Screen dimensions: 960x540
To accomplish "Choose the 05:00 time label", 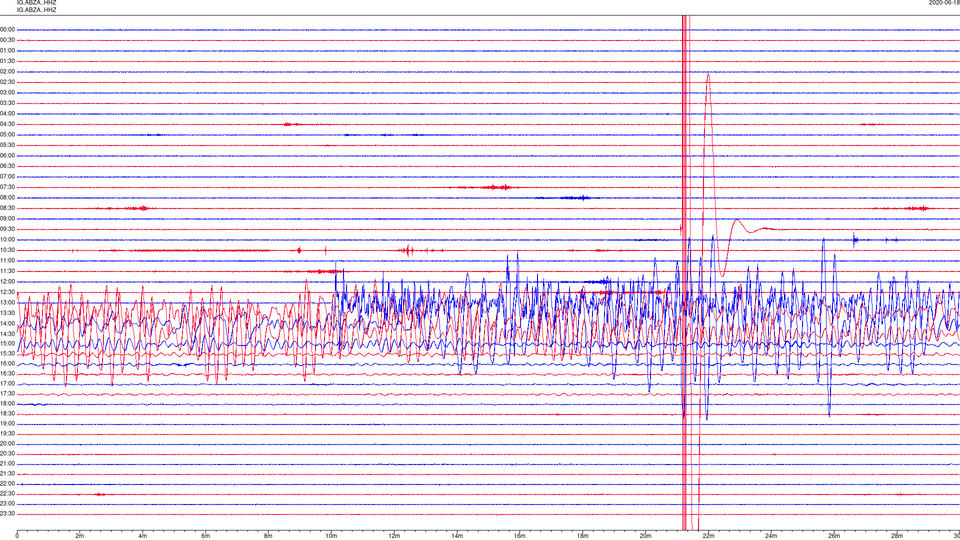I will (7, 134).
